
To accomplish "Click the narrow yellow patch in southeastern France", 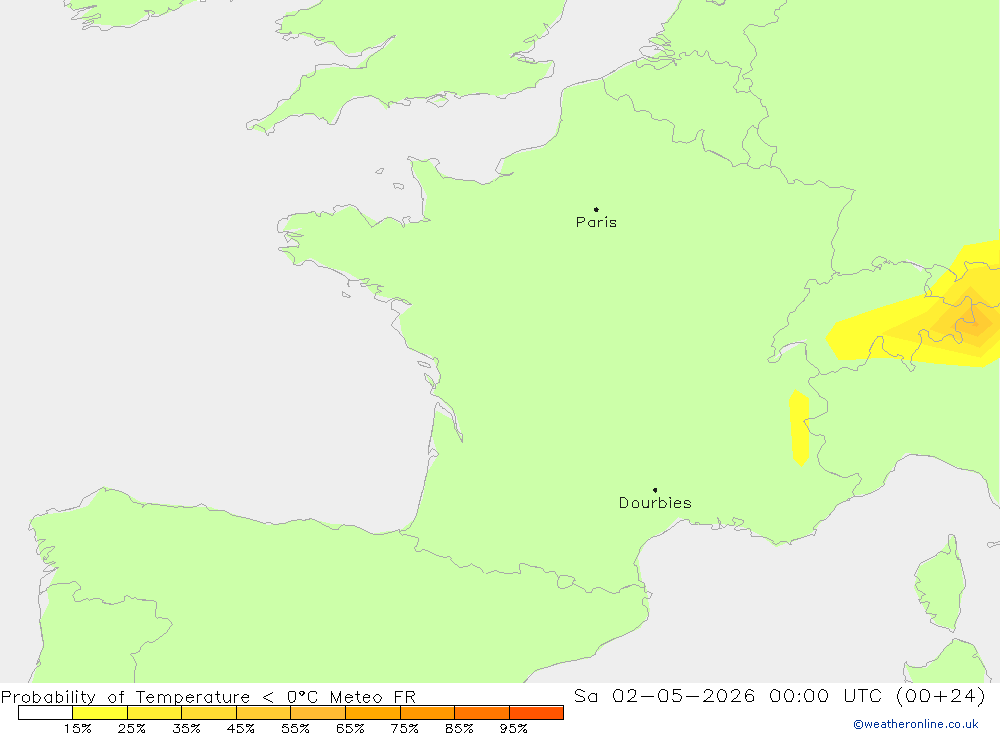I will [799, 427].
